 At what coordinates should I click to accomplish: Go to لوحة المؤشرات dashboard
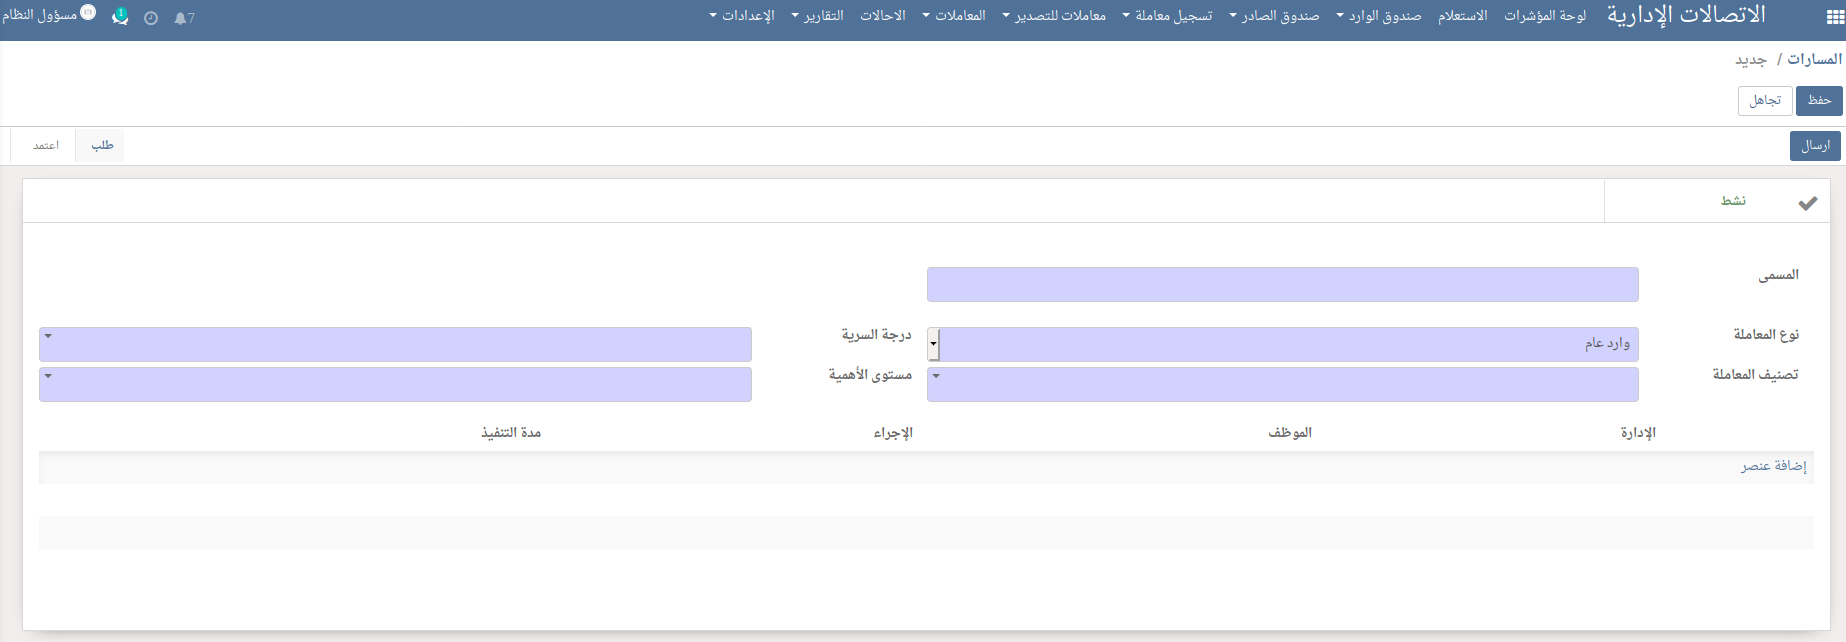[x=1545, y=16]
